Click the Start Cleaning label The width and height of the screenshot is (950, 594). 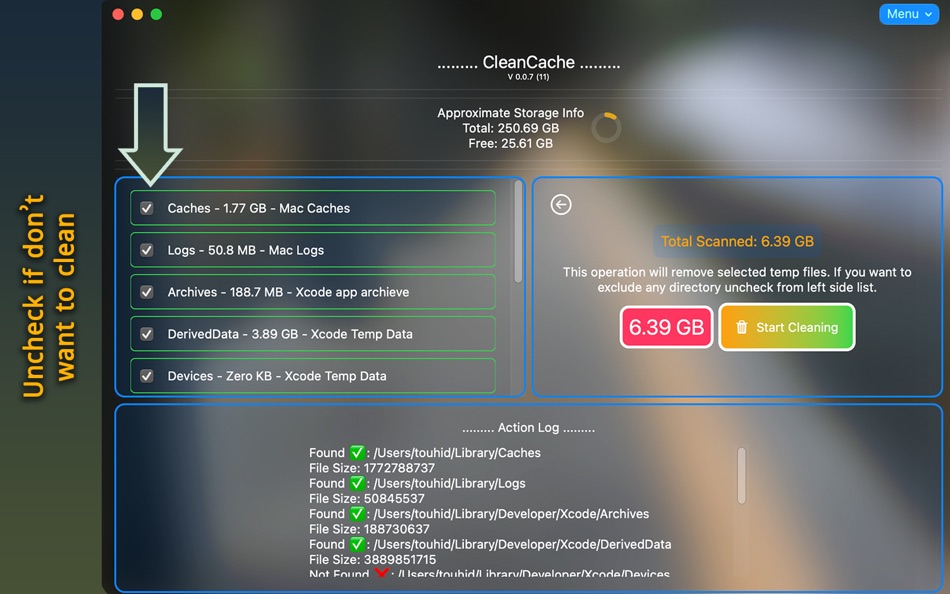click(x=797, y=327)
